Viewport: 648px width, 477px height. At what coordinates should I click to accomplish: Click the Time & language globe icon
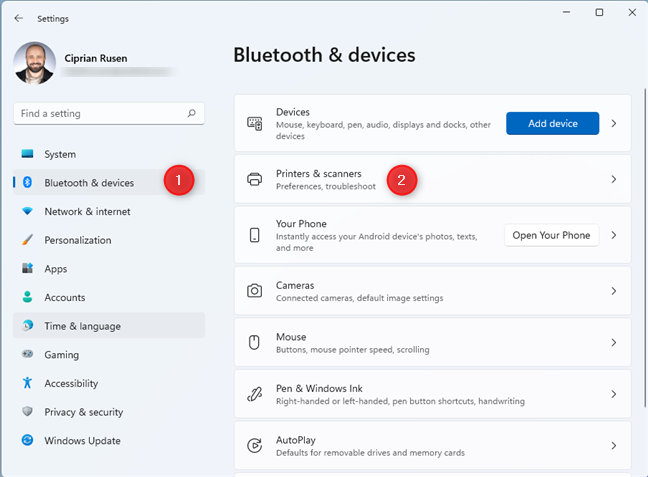click(27, 325)
